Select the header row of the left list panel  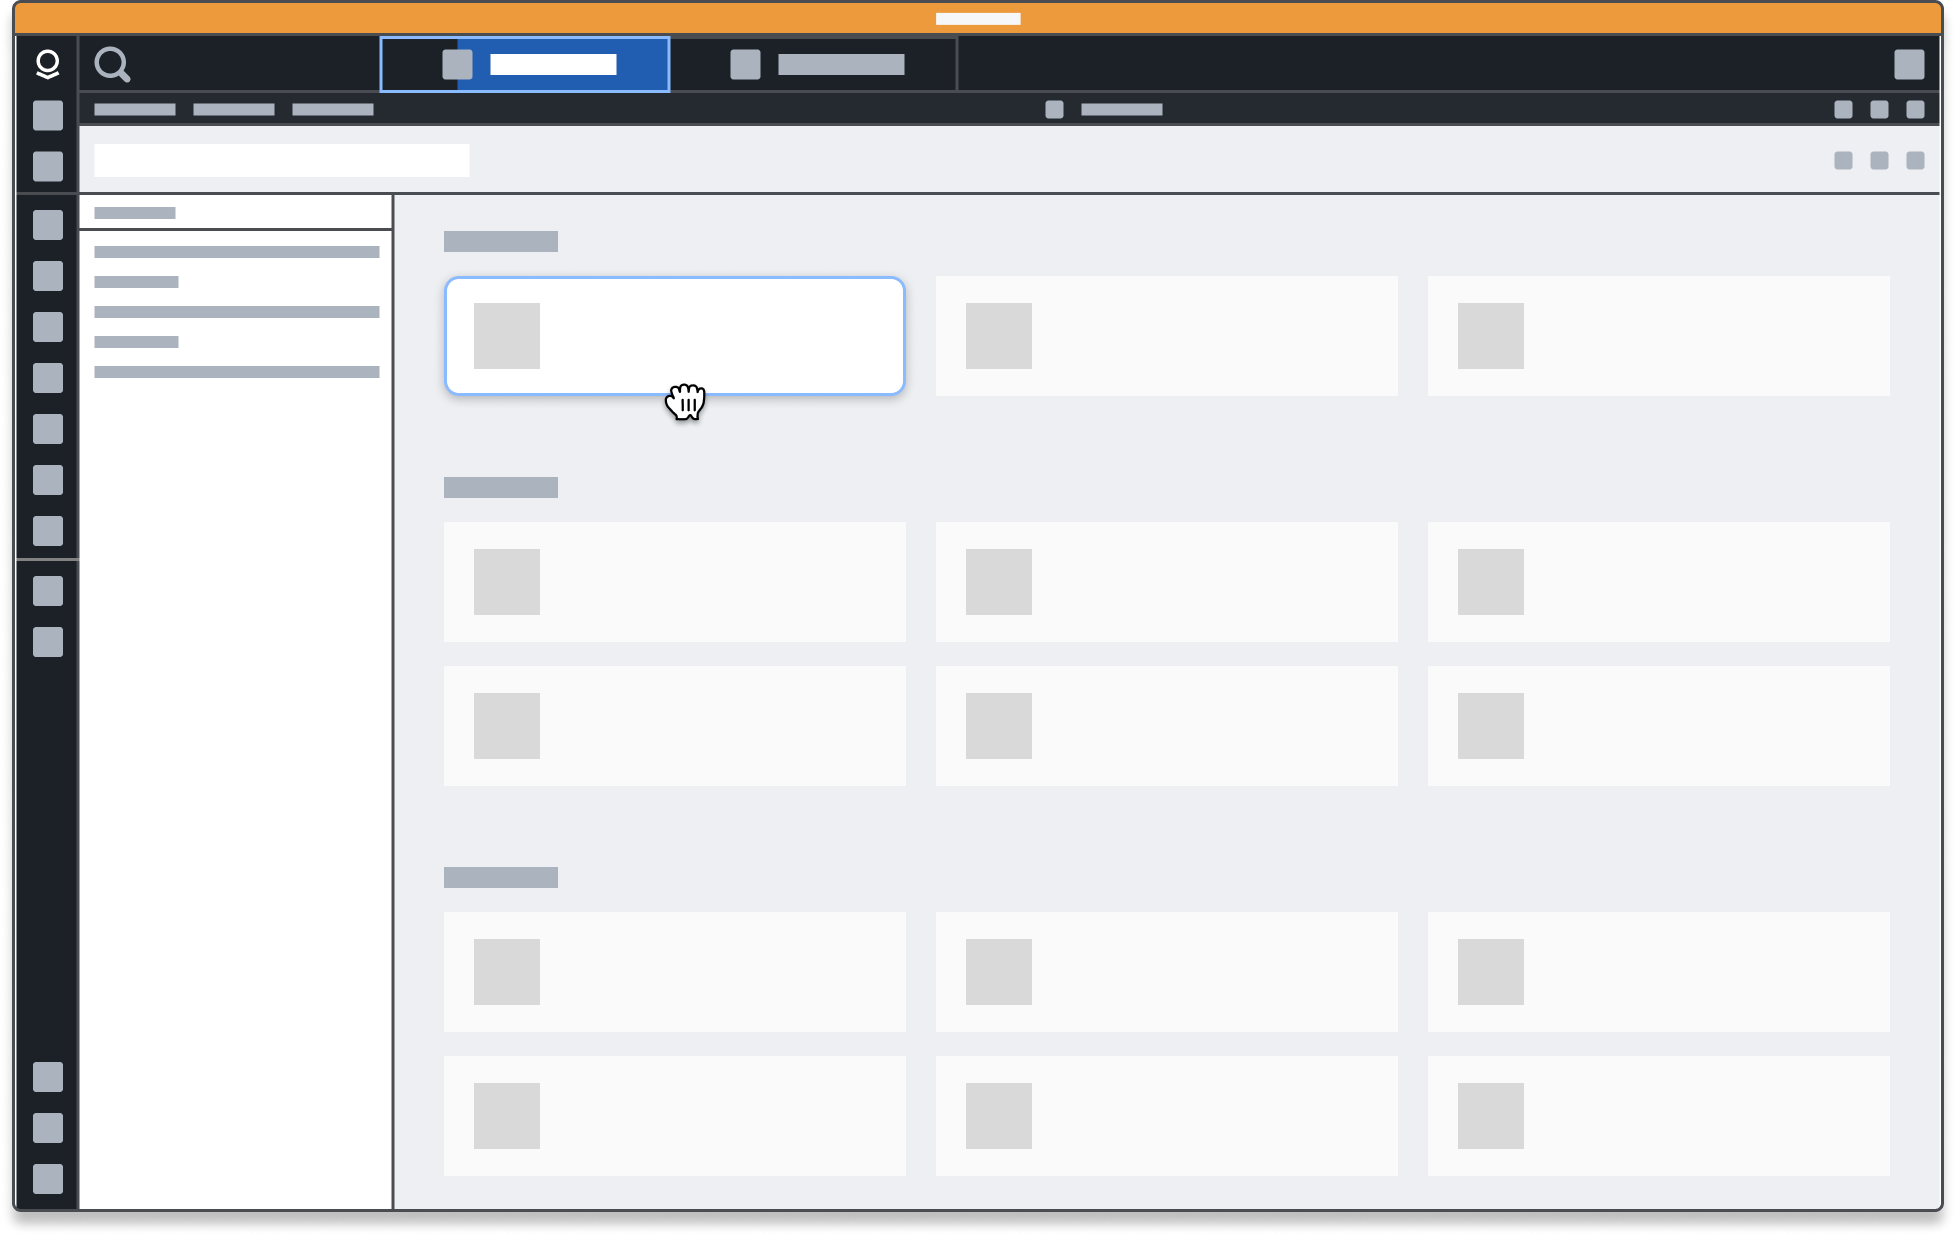coord(236,212)
